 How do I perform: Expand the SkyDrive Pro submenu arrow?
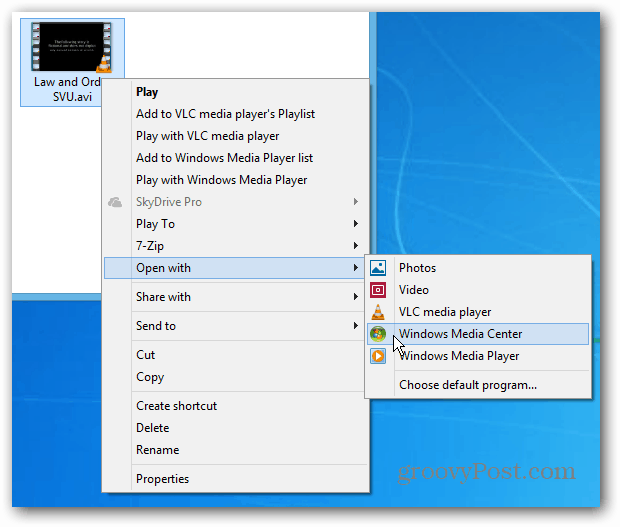356,202
